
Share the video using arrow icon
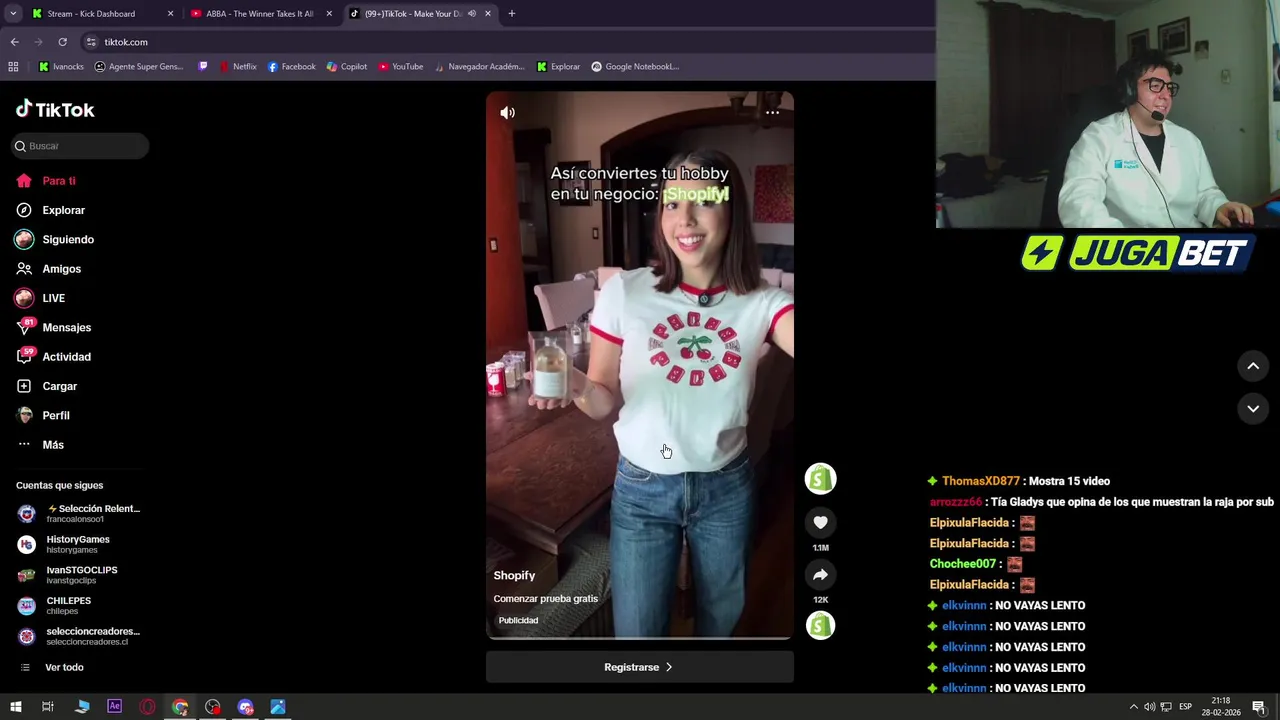[820, 574]
